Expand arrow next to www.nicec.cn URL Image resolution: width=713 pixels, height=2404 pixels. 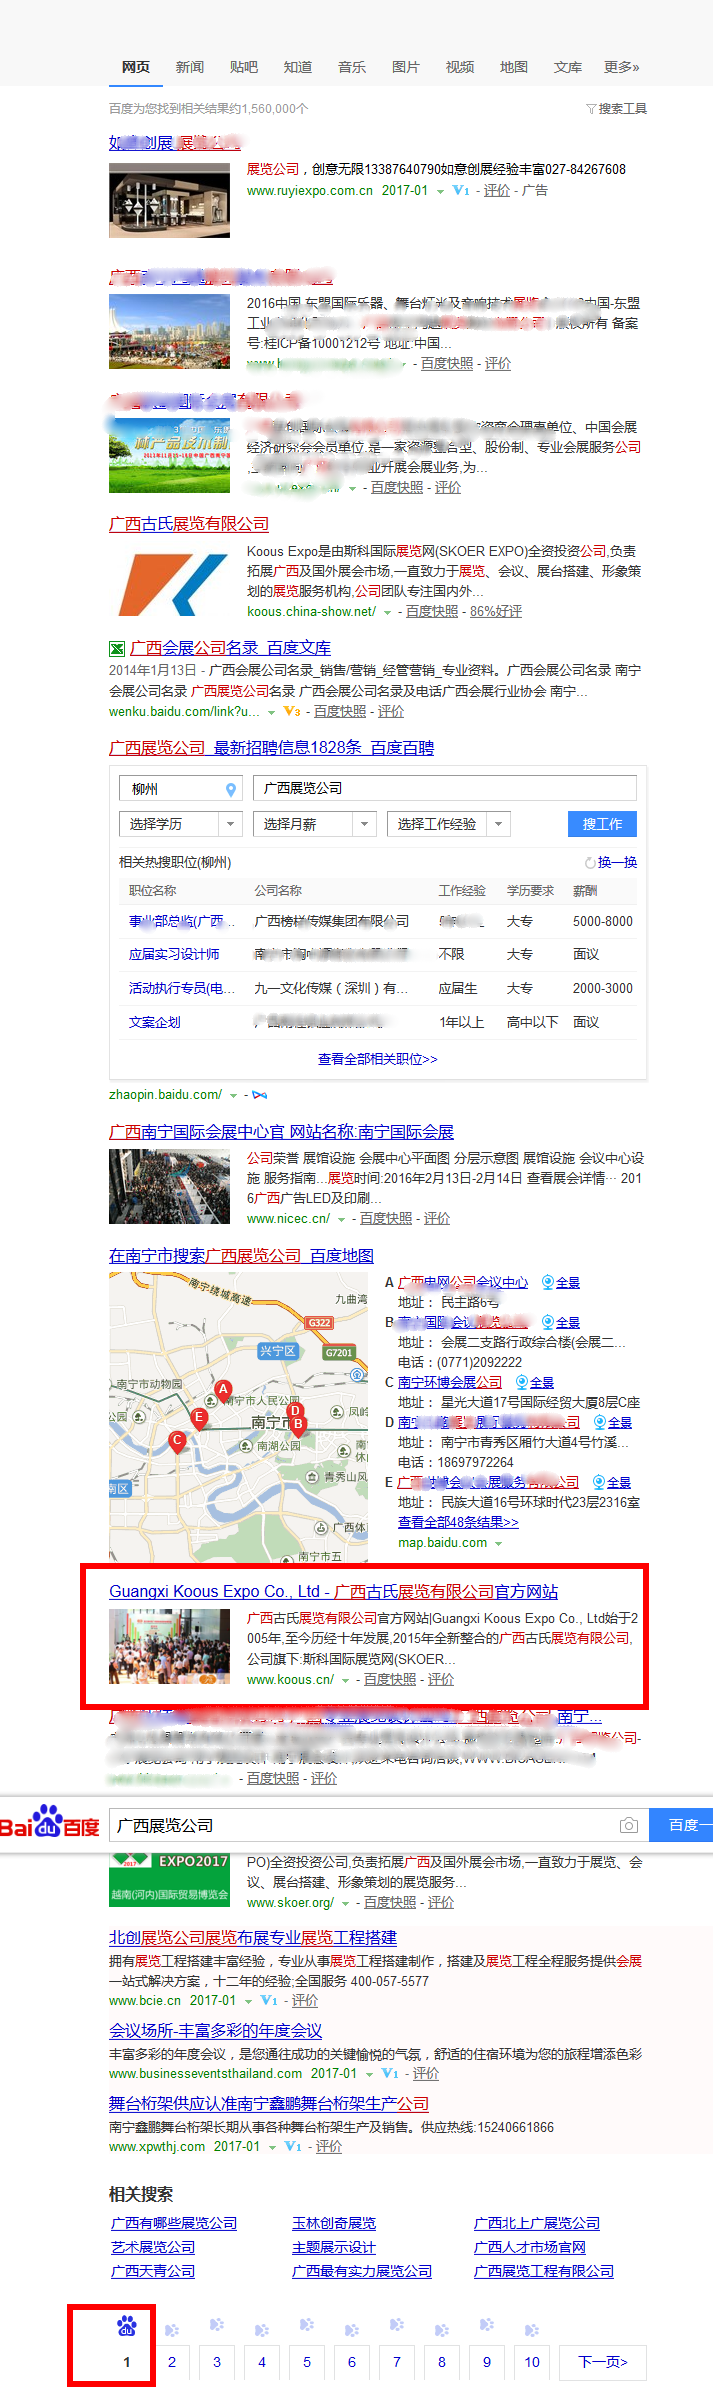341,1220
